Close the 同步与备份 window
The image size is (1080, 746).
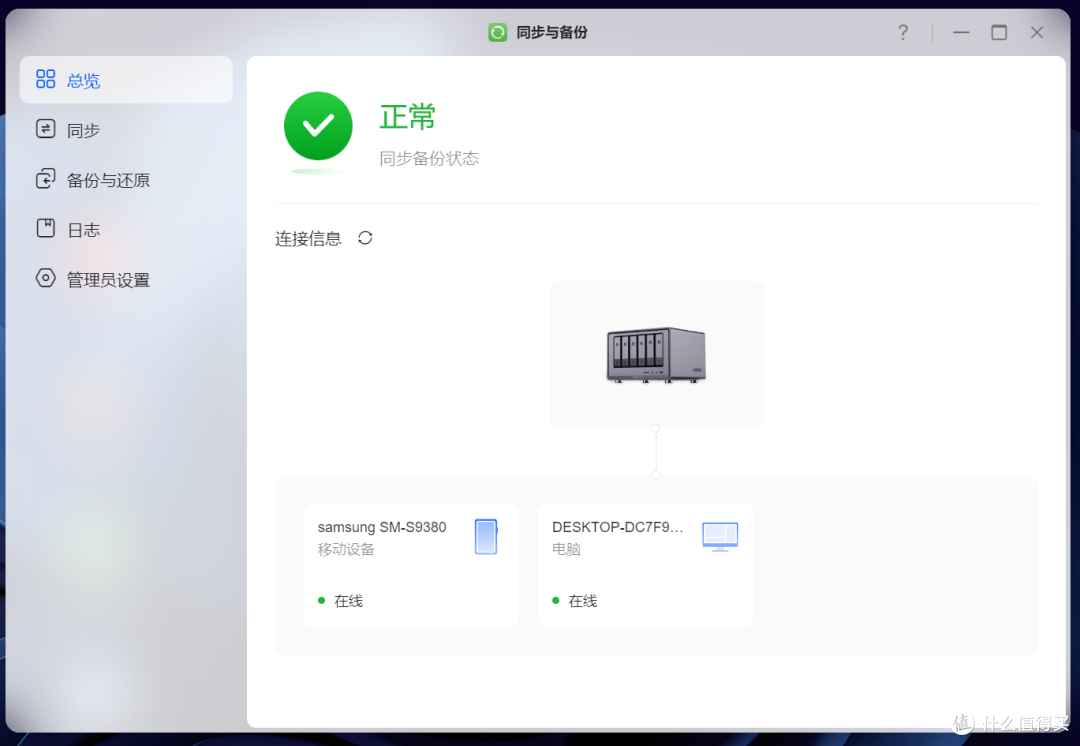pyautogui.click(x=1037, y=32)
